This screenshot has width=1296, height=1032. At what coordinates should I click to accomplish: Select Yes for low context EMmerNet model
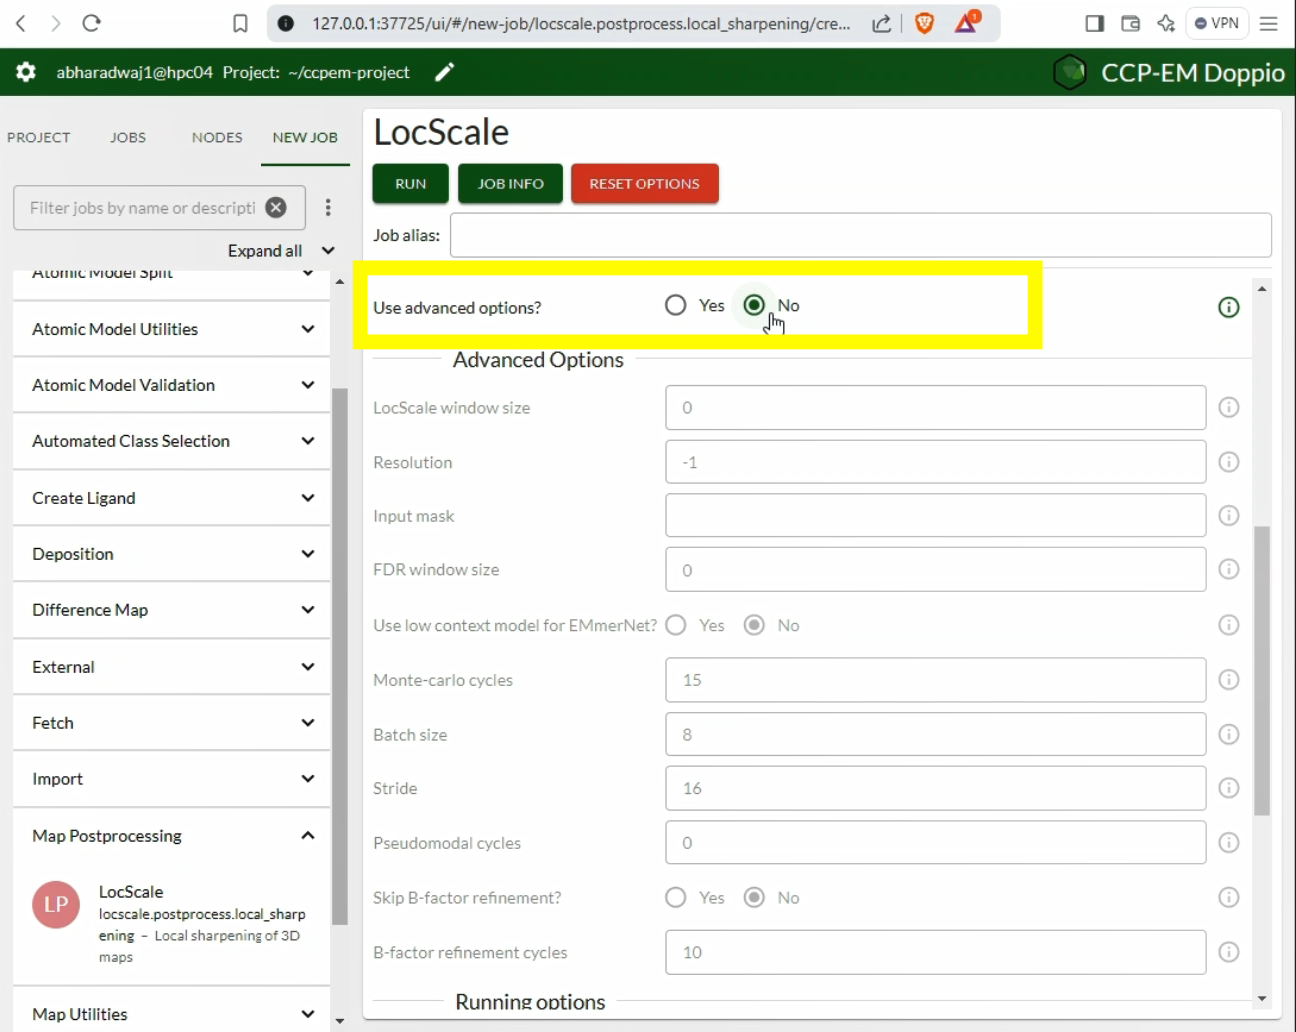coord(676,625)
